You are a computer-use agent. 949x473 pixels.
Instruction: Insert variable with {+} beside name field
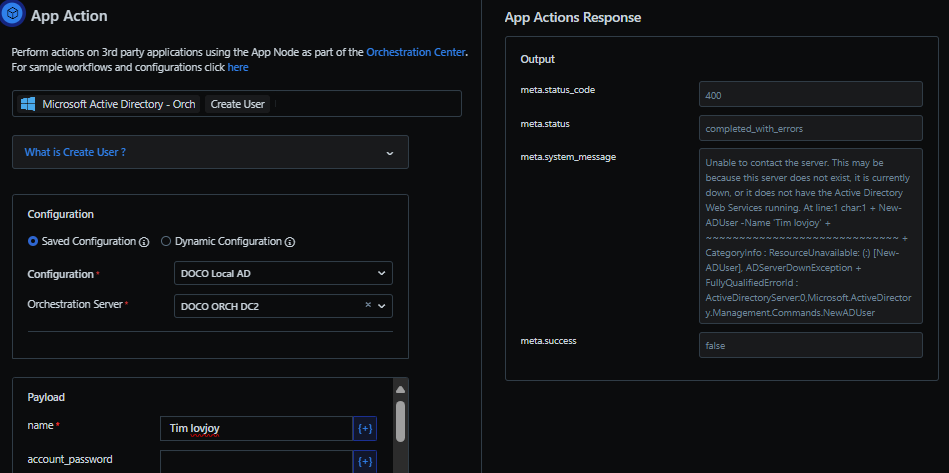(365, 428)
